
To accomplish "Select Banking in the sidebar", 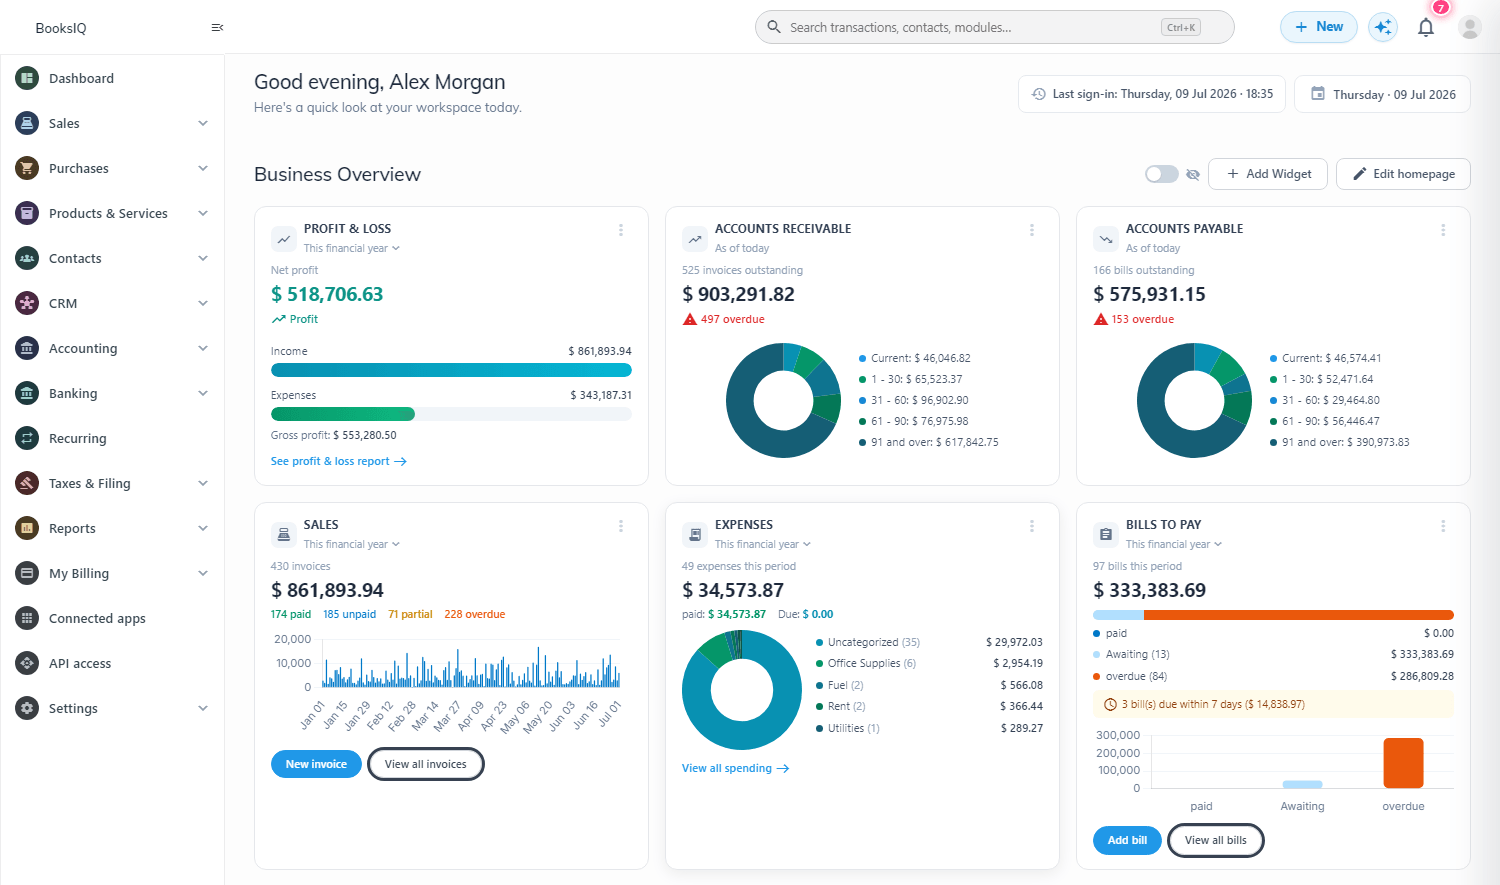I will tap(112, 393).
